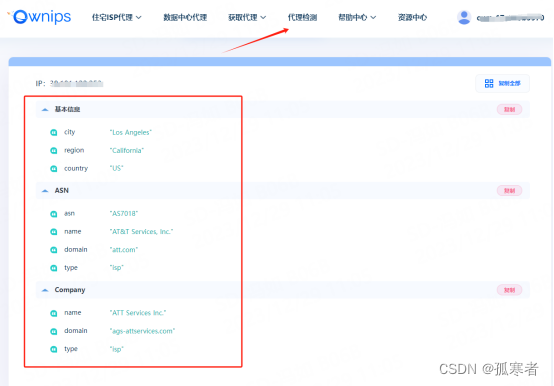Viewport: 554px width, 386px height.
Task: Select the "Los Angeles" city value
Action: (130, 132)
